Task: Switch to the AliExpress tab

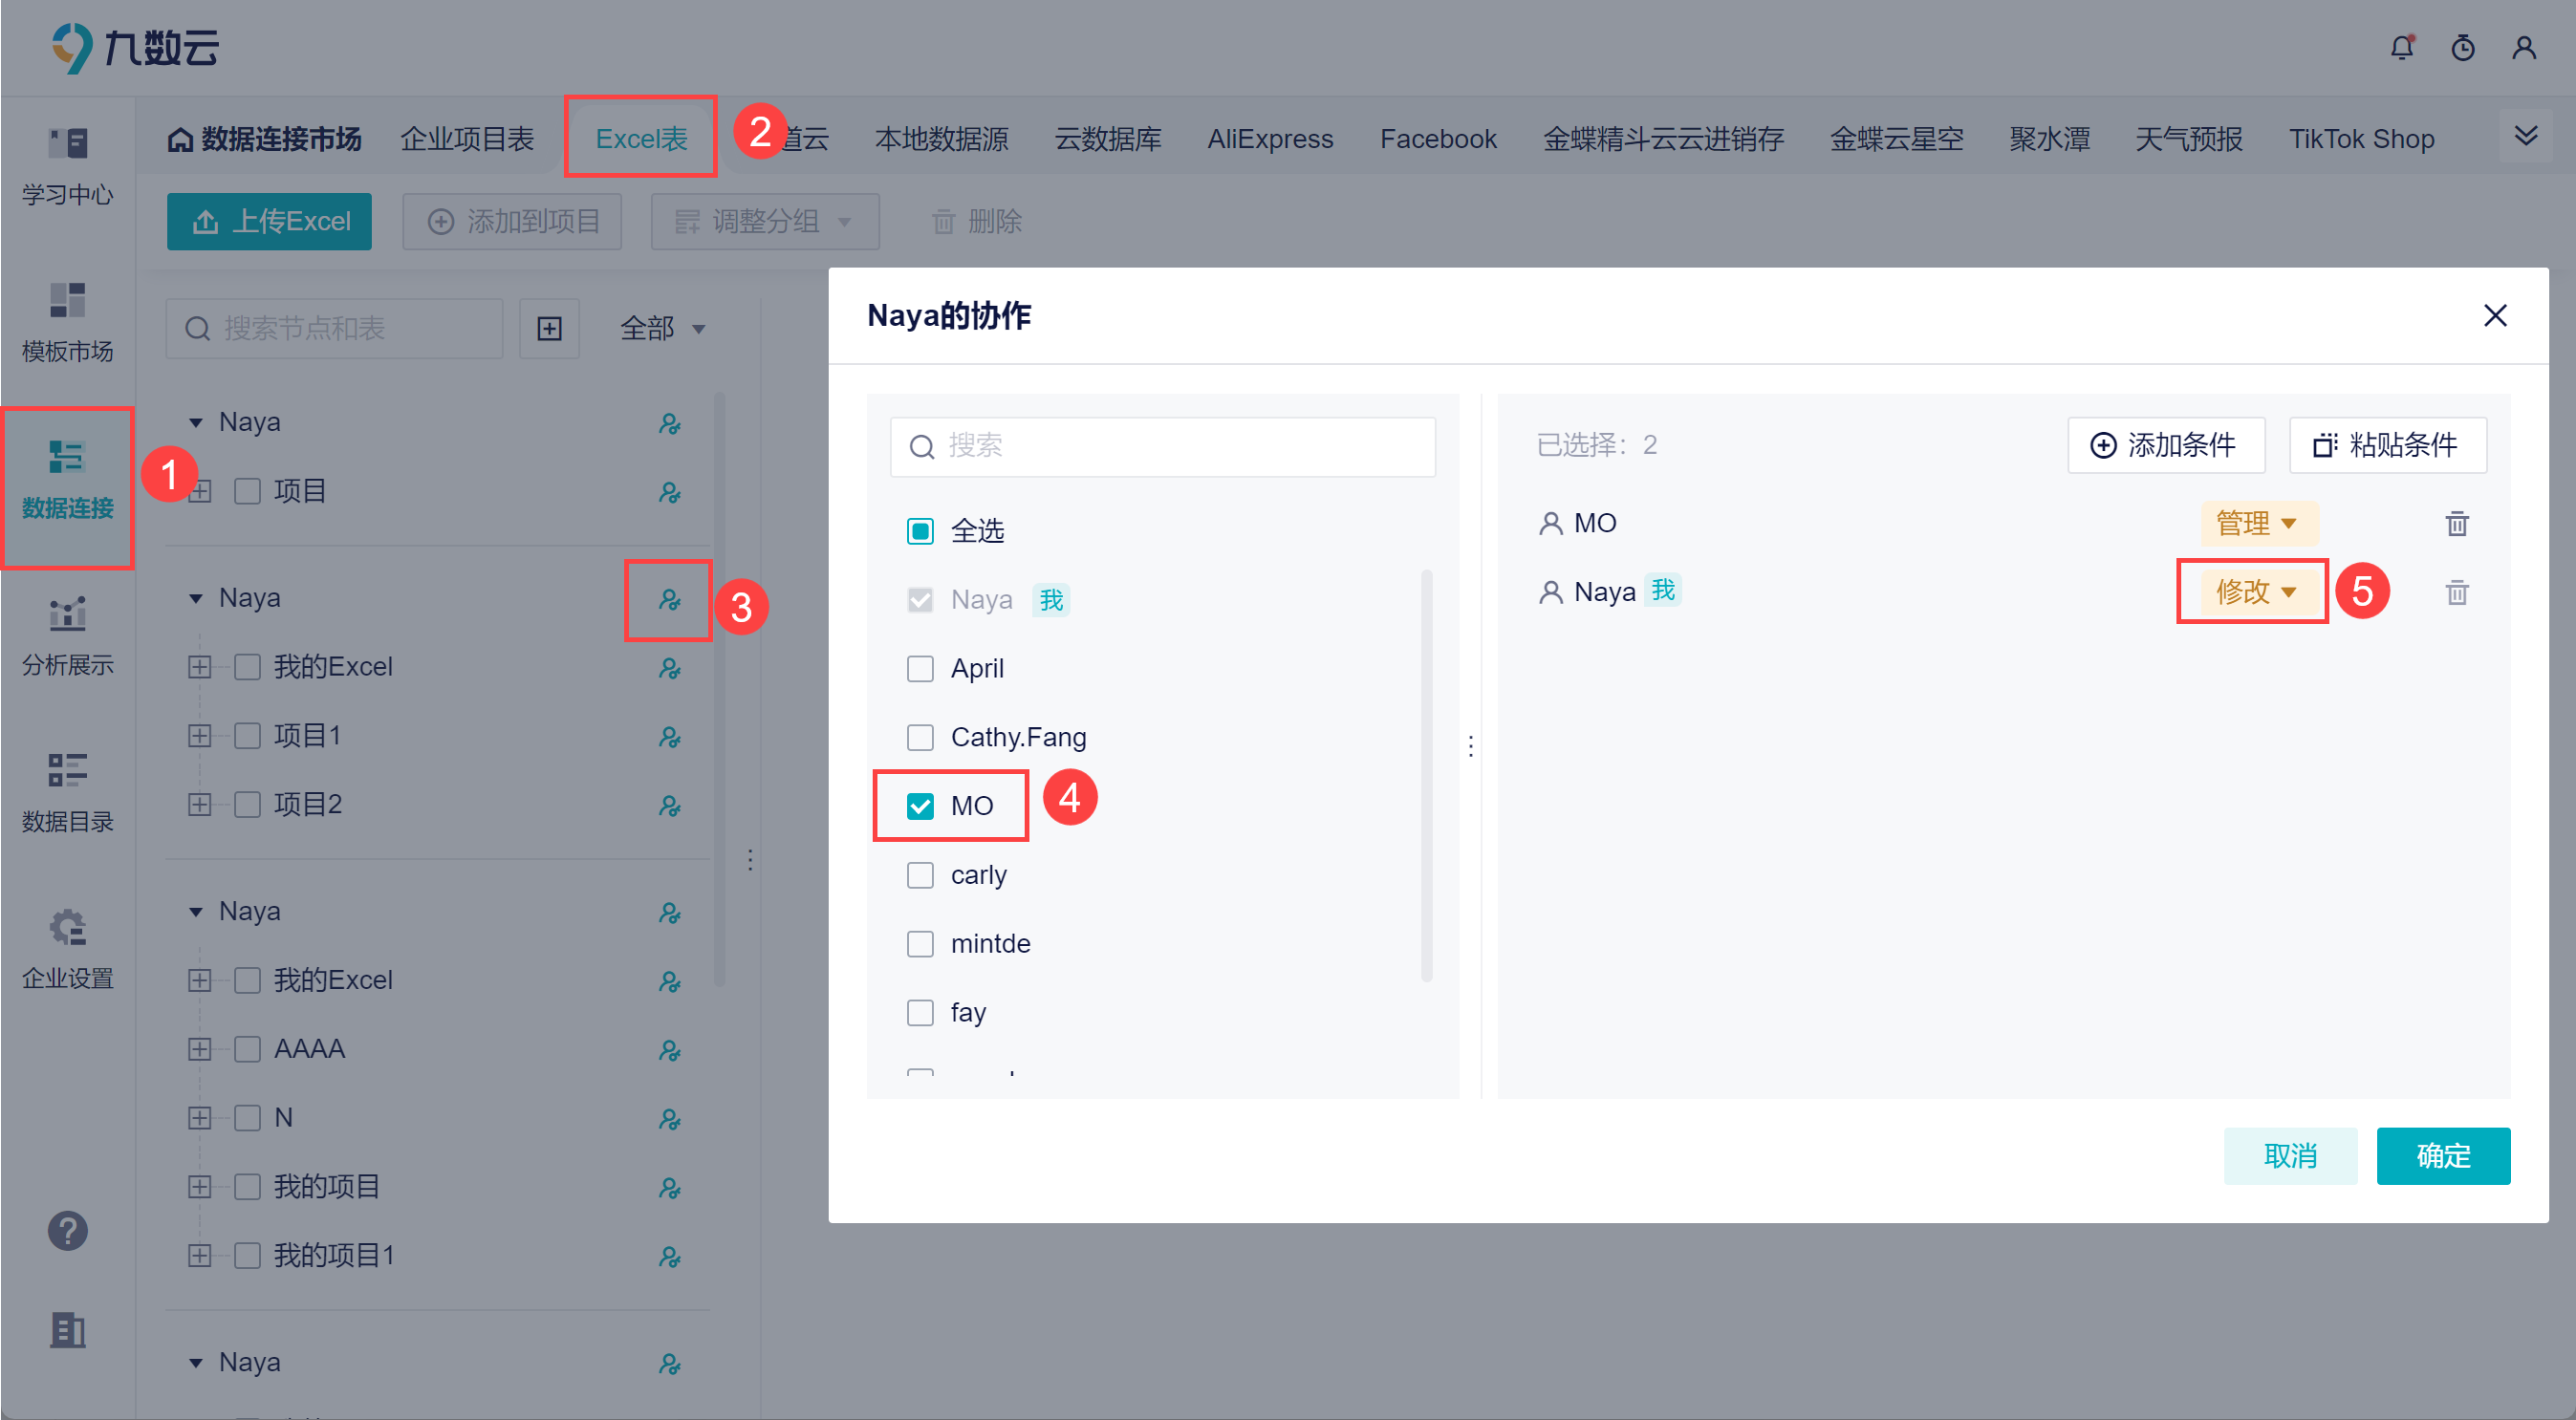Action: click(1270, 138)
